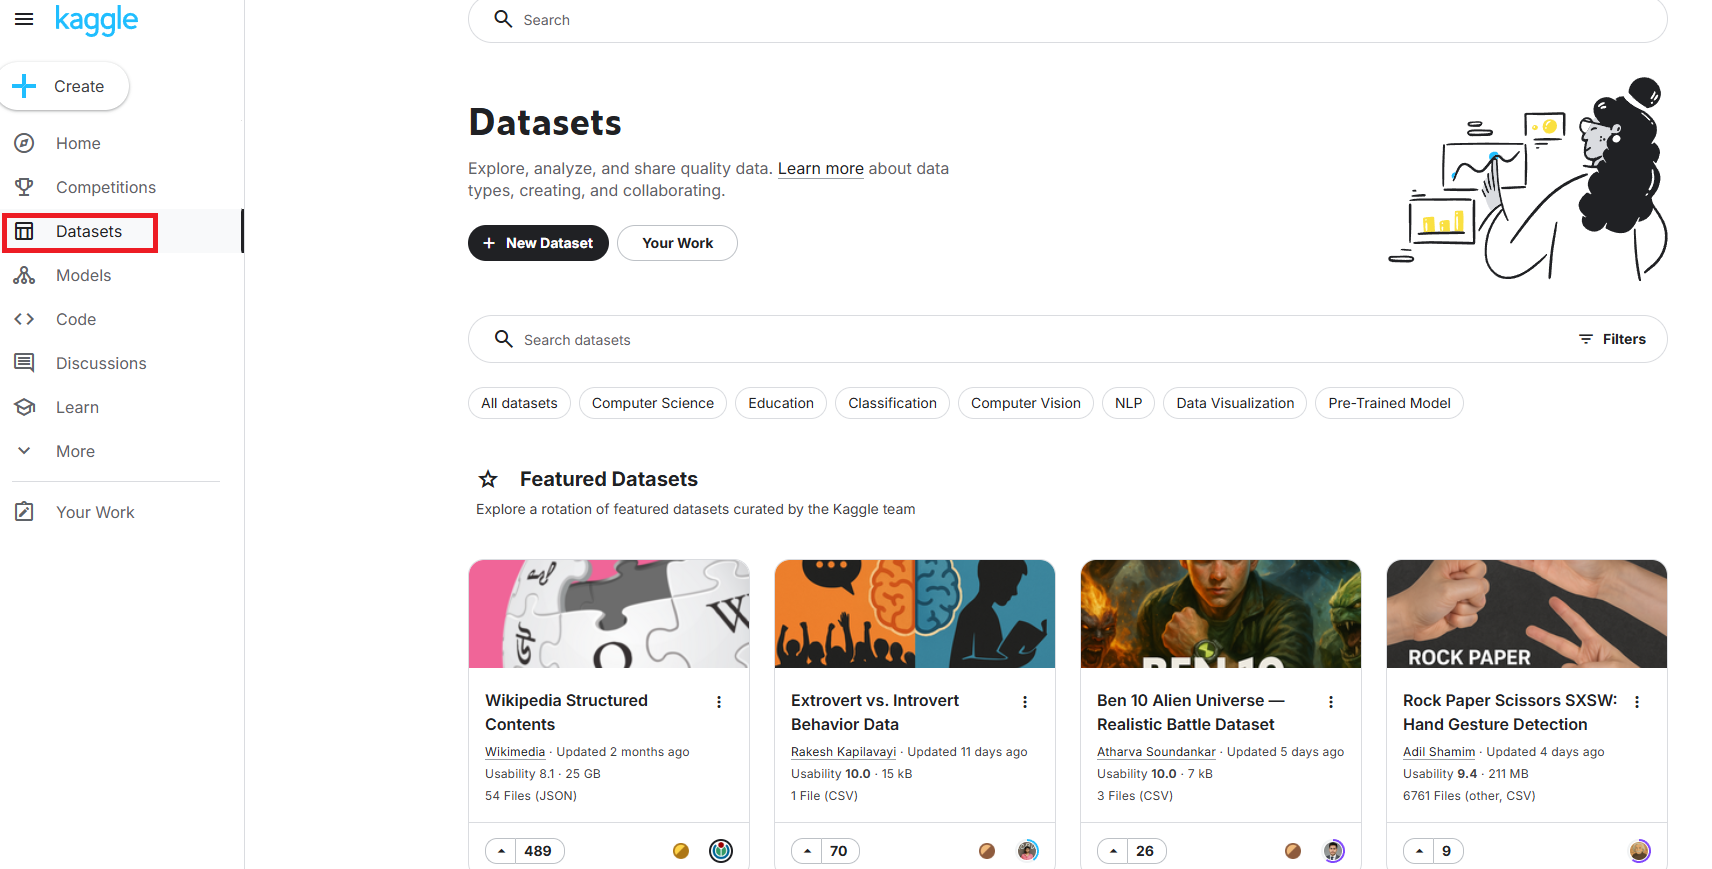Open options menu for Wikipedia Structured Contents

(x=719, y=702)
